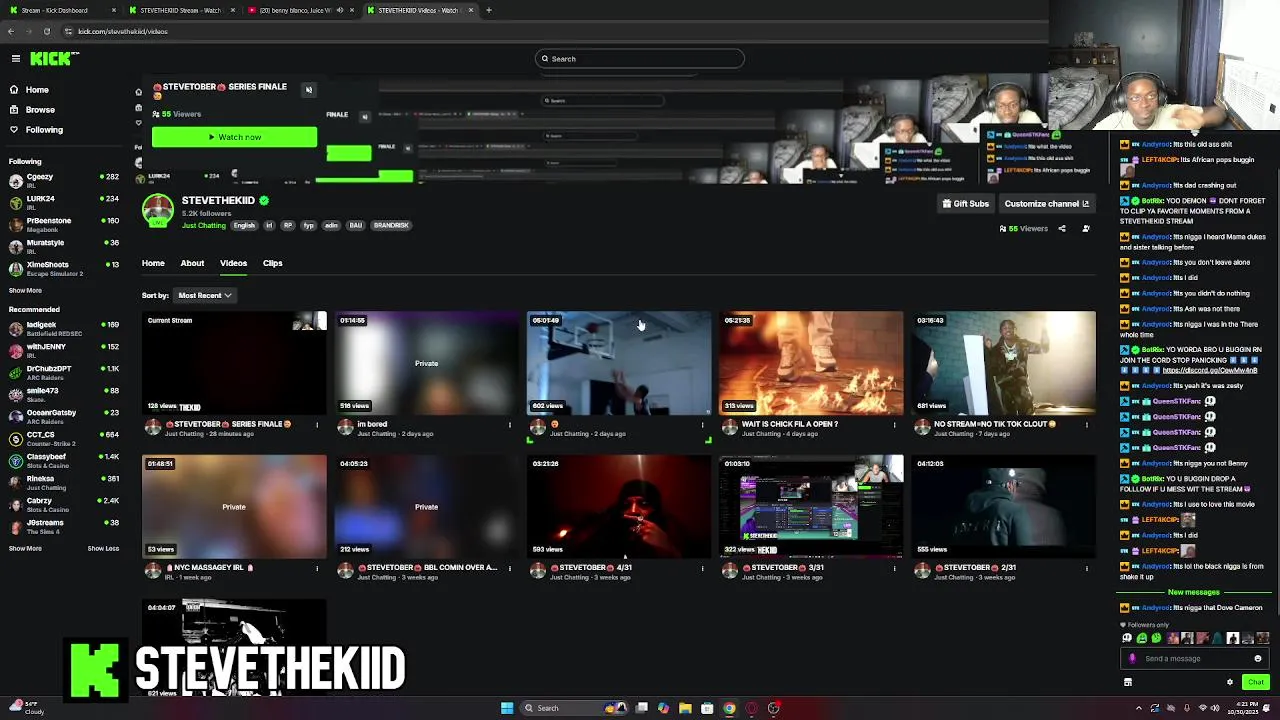Select PrBeenstone in the Following list
The width and height of the screenshot is (1280, 720).
tap(64, 225)
